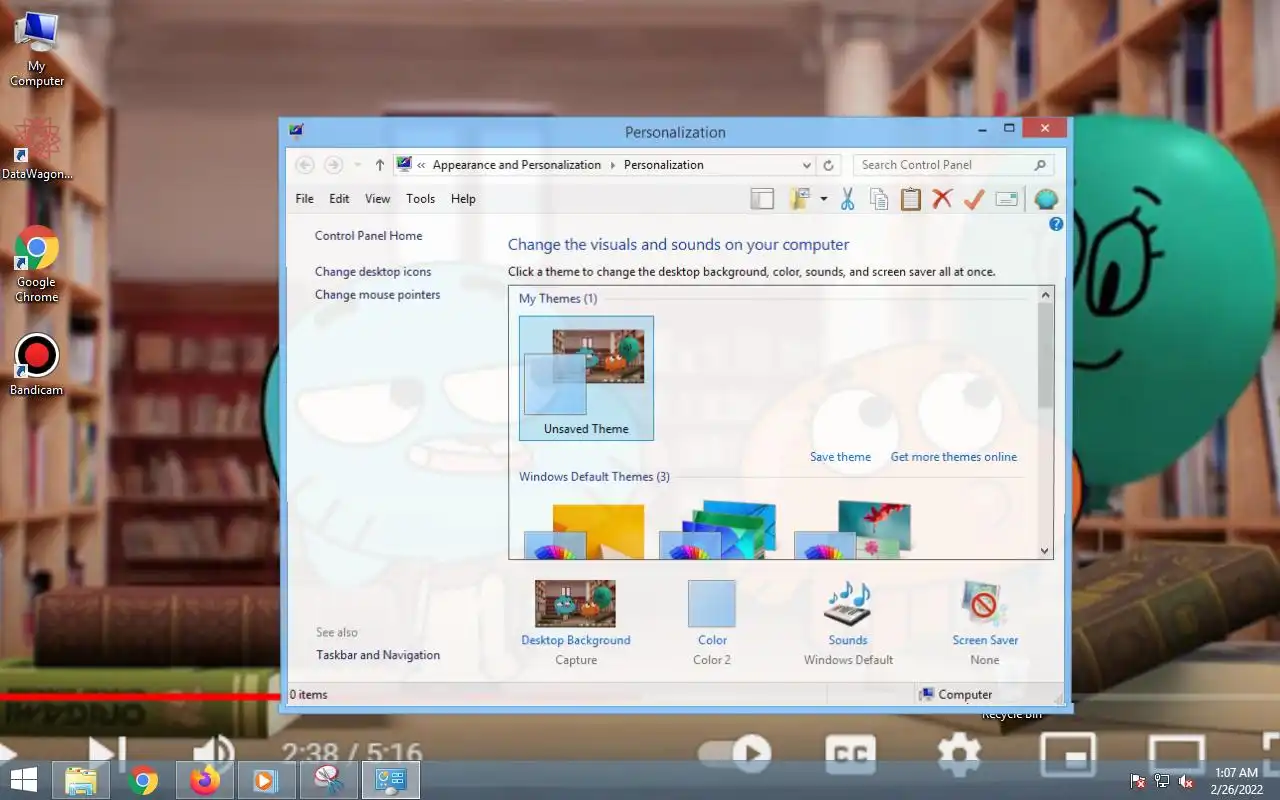The width and height of the screenshot is (1280, 800).
Task: Expand the arrow after Appearance and Personalization
Action: click(613, 165)
